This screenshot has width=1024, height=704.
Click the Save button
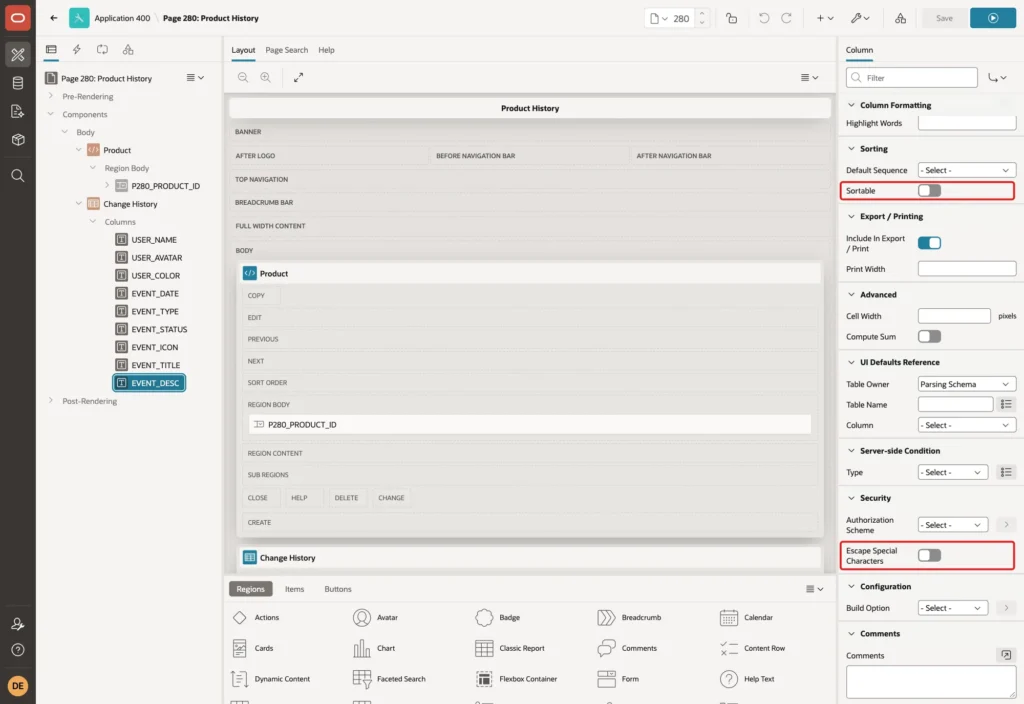(943, 18)
